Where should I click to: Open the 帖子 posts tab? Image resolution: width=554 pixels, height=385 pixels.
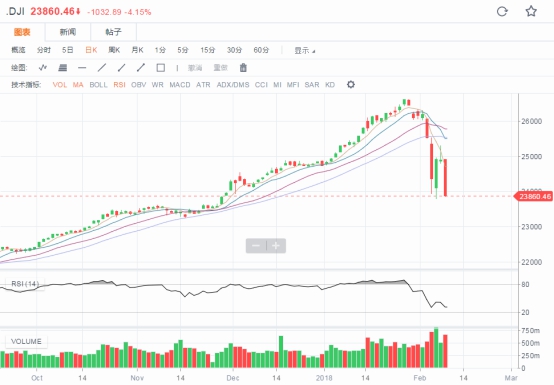pos(113,32)
